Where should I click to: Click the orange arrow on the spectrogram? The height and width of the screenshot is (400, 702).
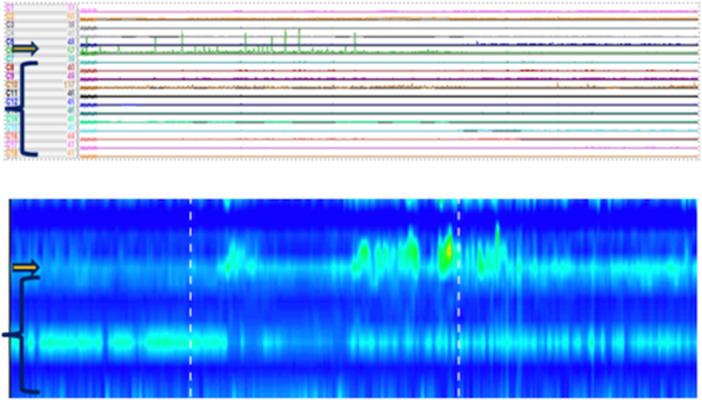[x=25, y=267]
